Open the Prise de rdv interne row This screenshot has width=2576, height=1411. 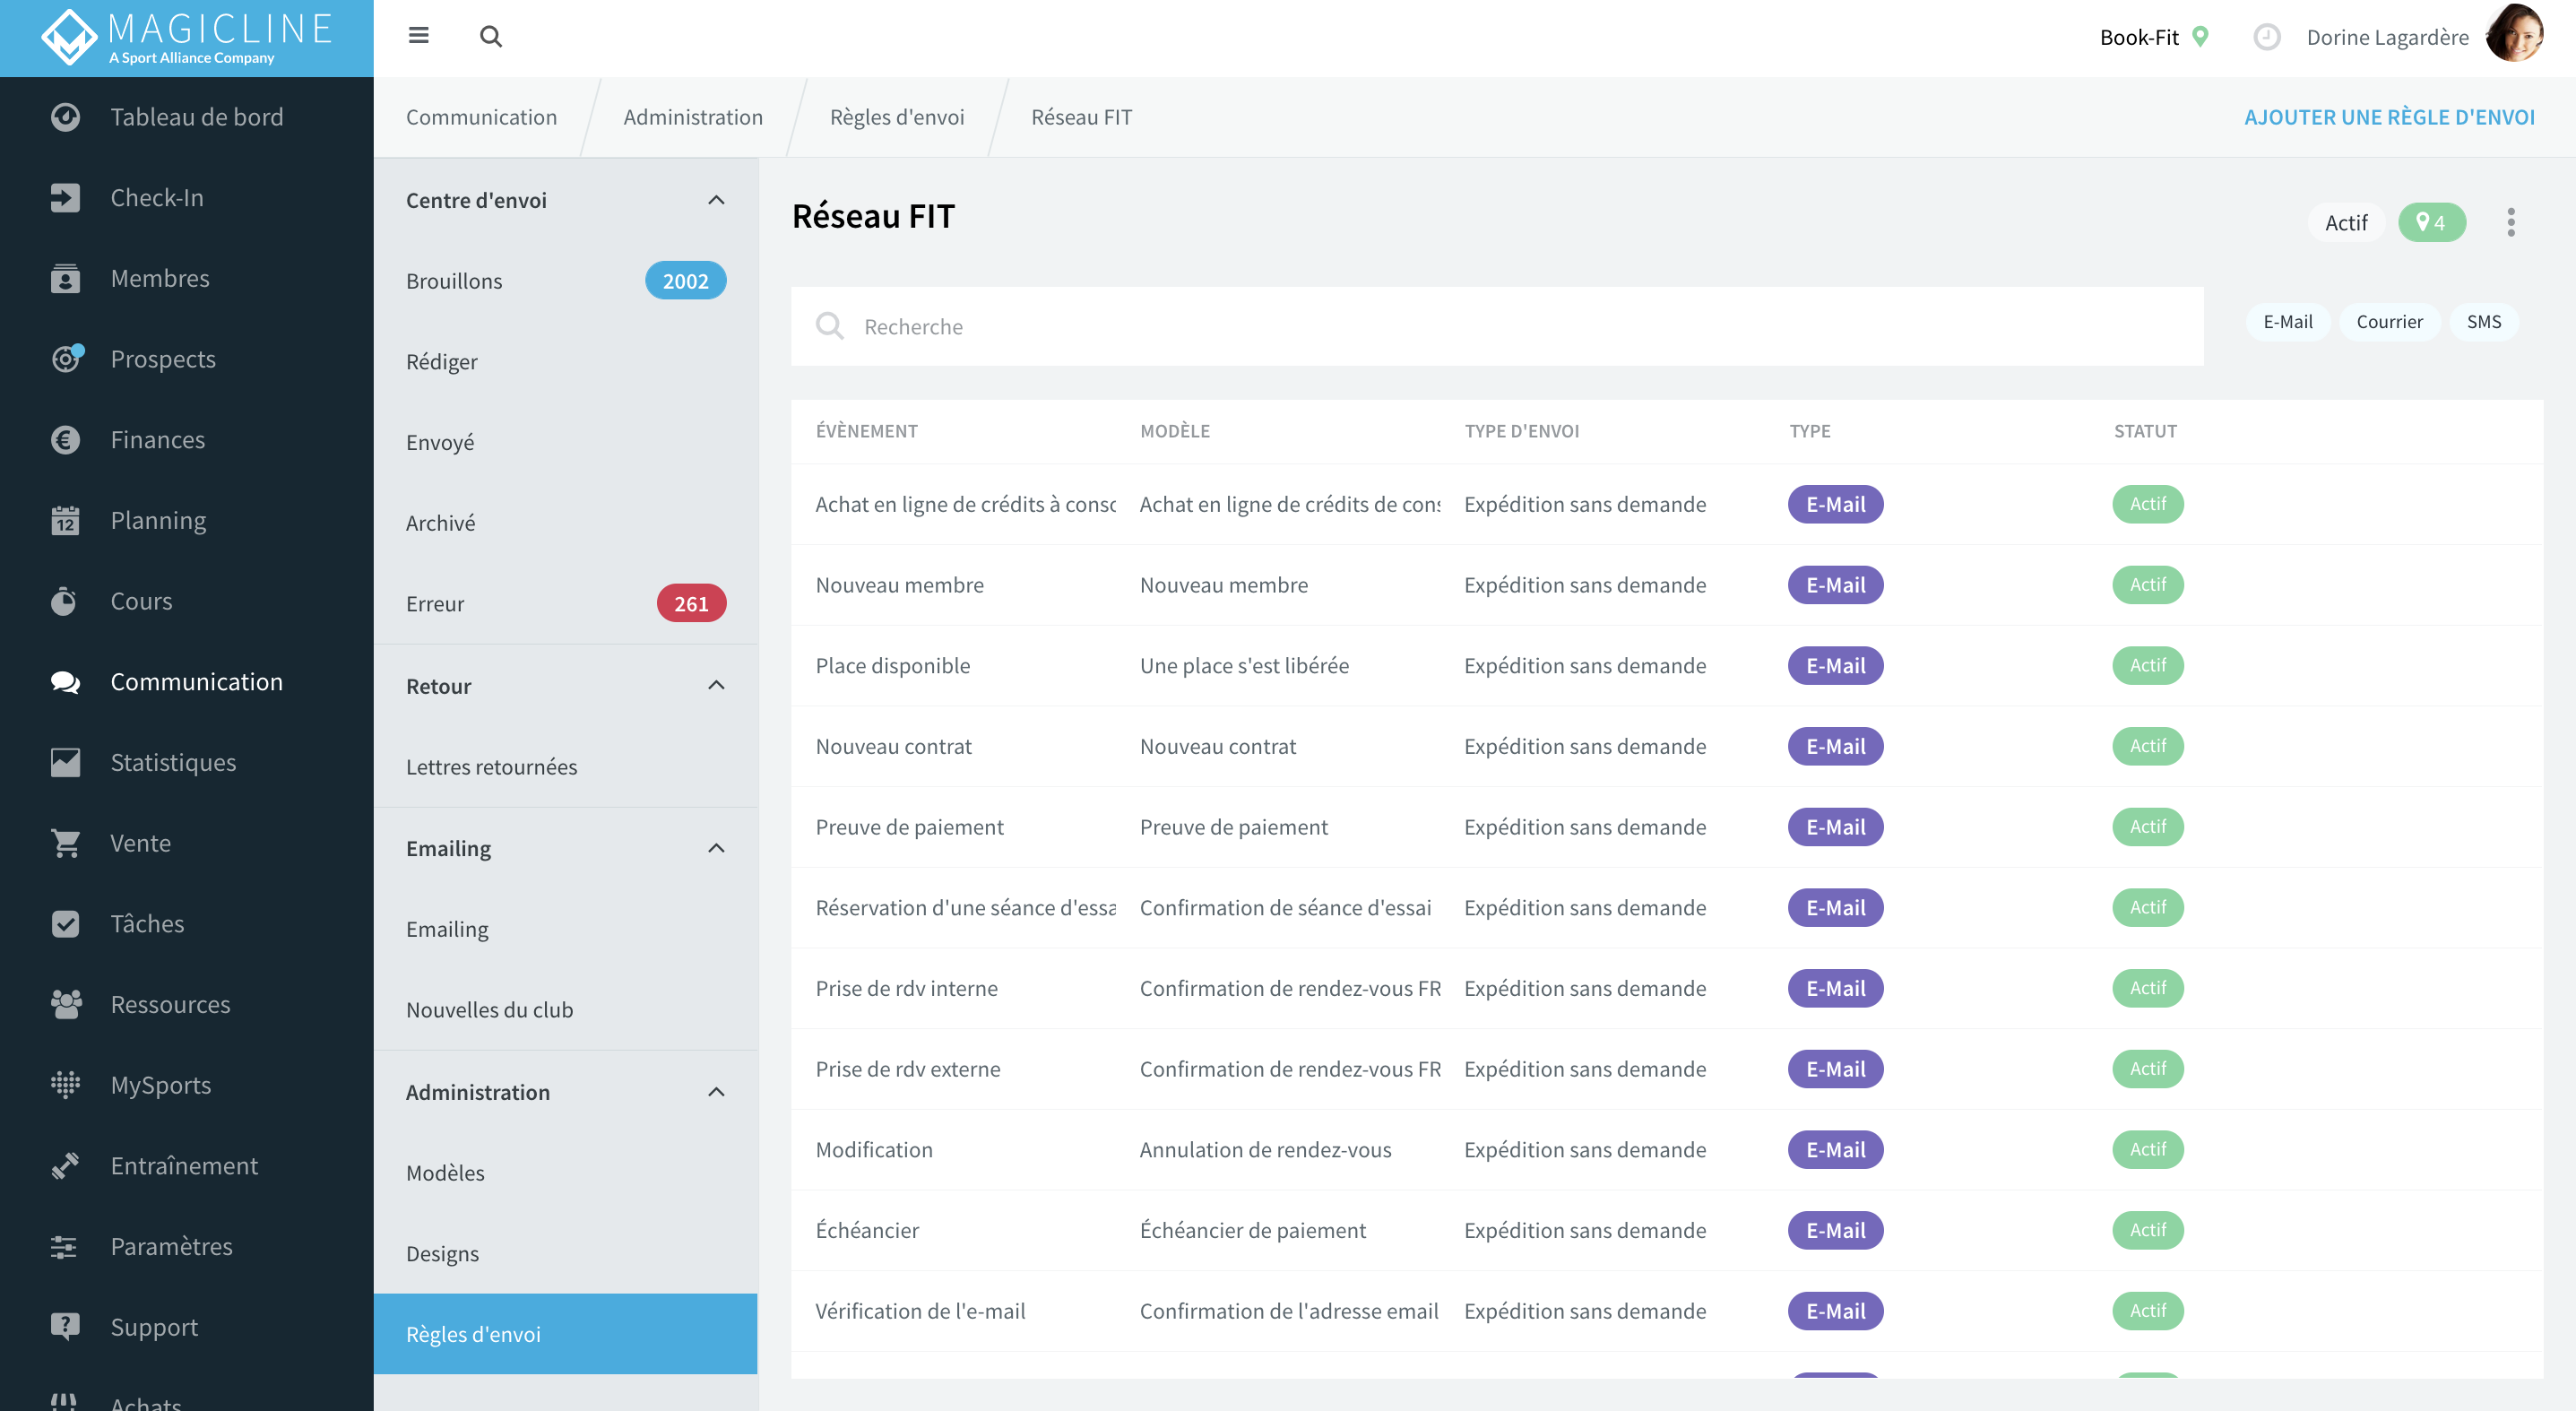1667,988
